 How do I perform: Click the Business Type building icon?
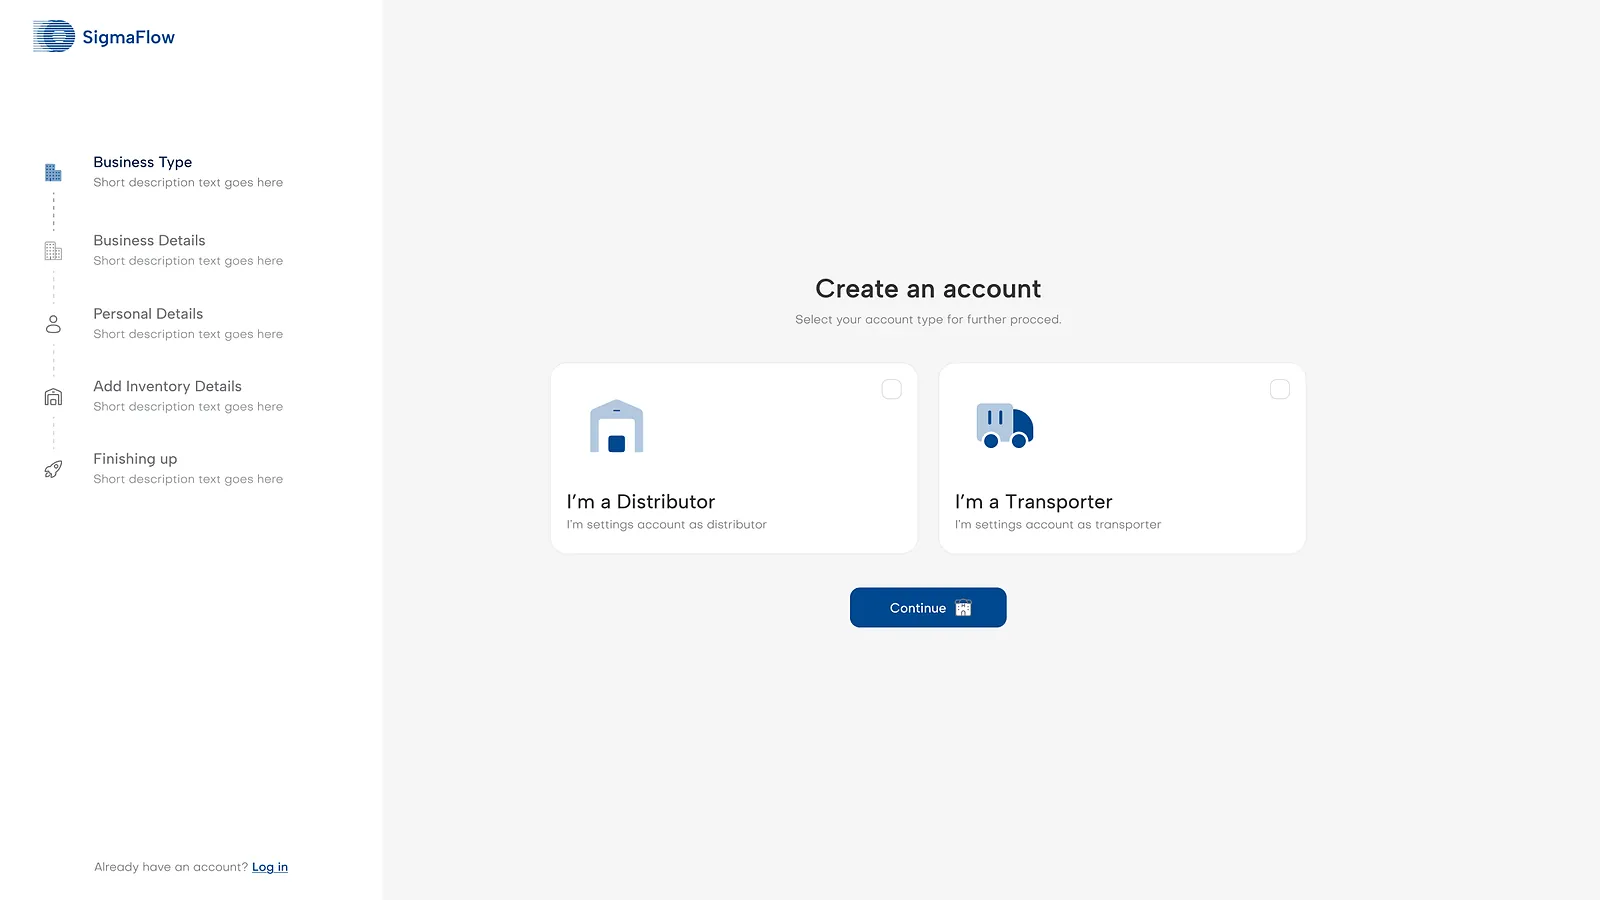tap(54, 172)
